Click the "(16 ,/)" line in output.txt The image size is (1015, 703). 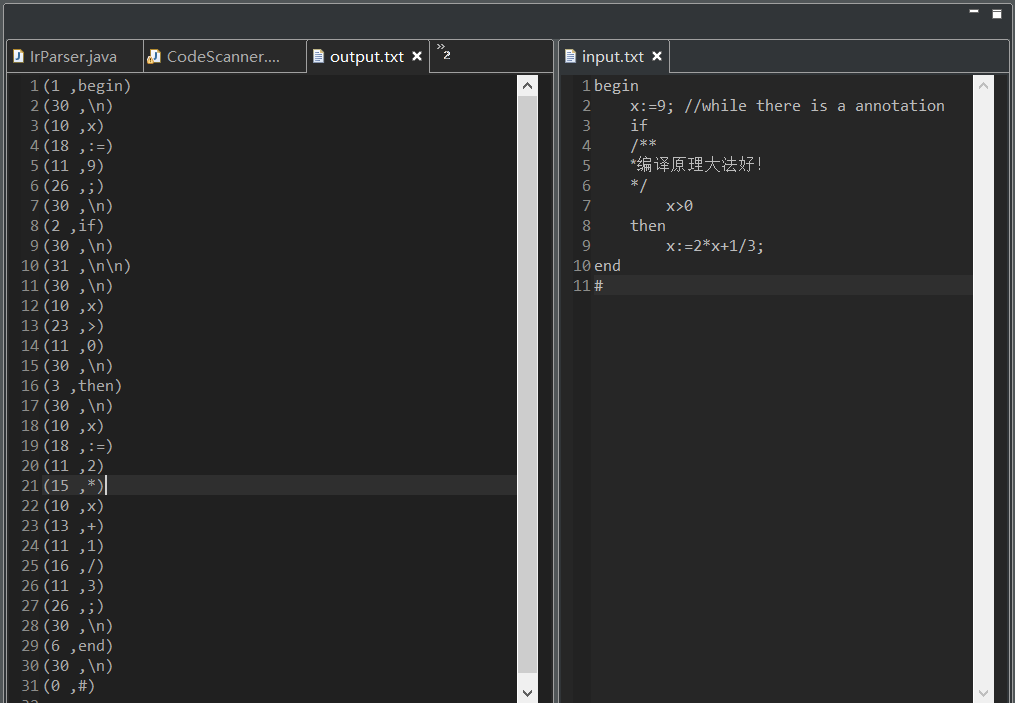coord(74,566)
